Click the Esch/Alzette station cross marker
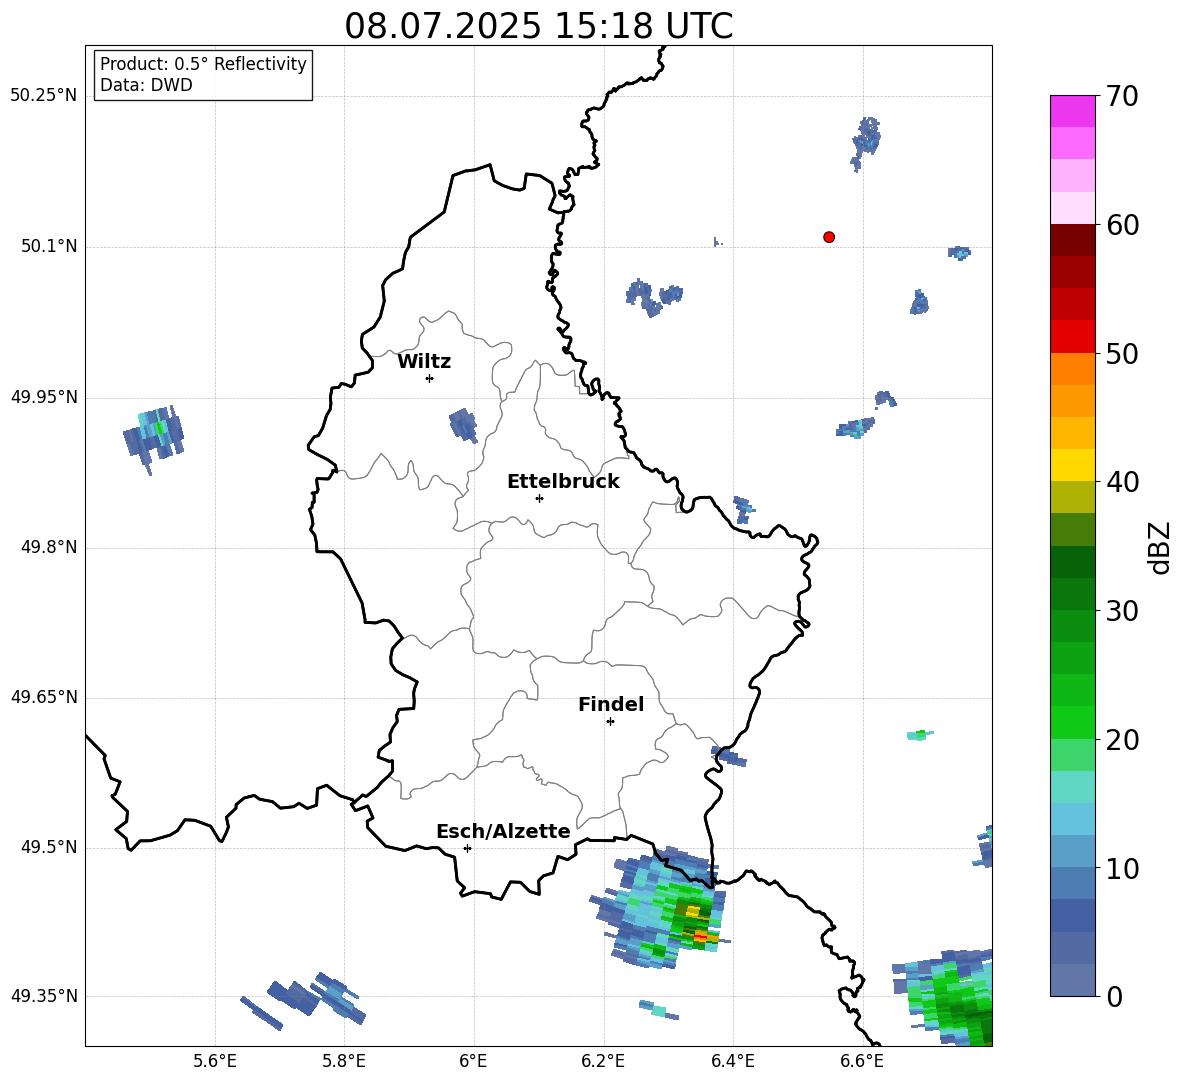 click(467, 848)
